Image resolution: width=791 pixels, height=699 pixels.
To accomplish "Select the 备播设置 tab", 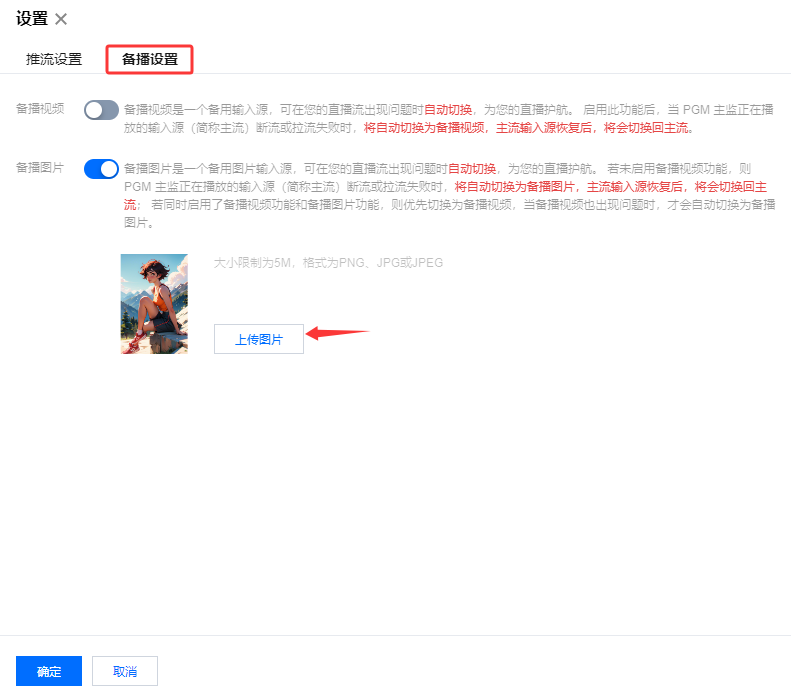I will pyautogui.click(x=150, y=59).
